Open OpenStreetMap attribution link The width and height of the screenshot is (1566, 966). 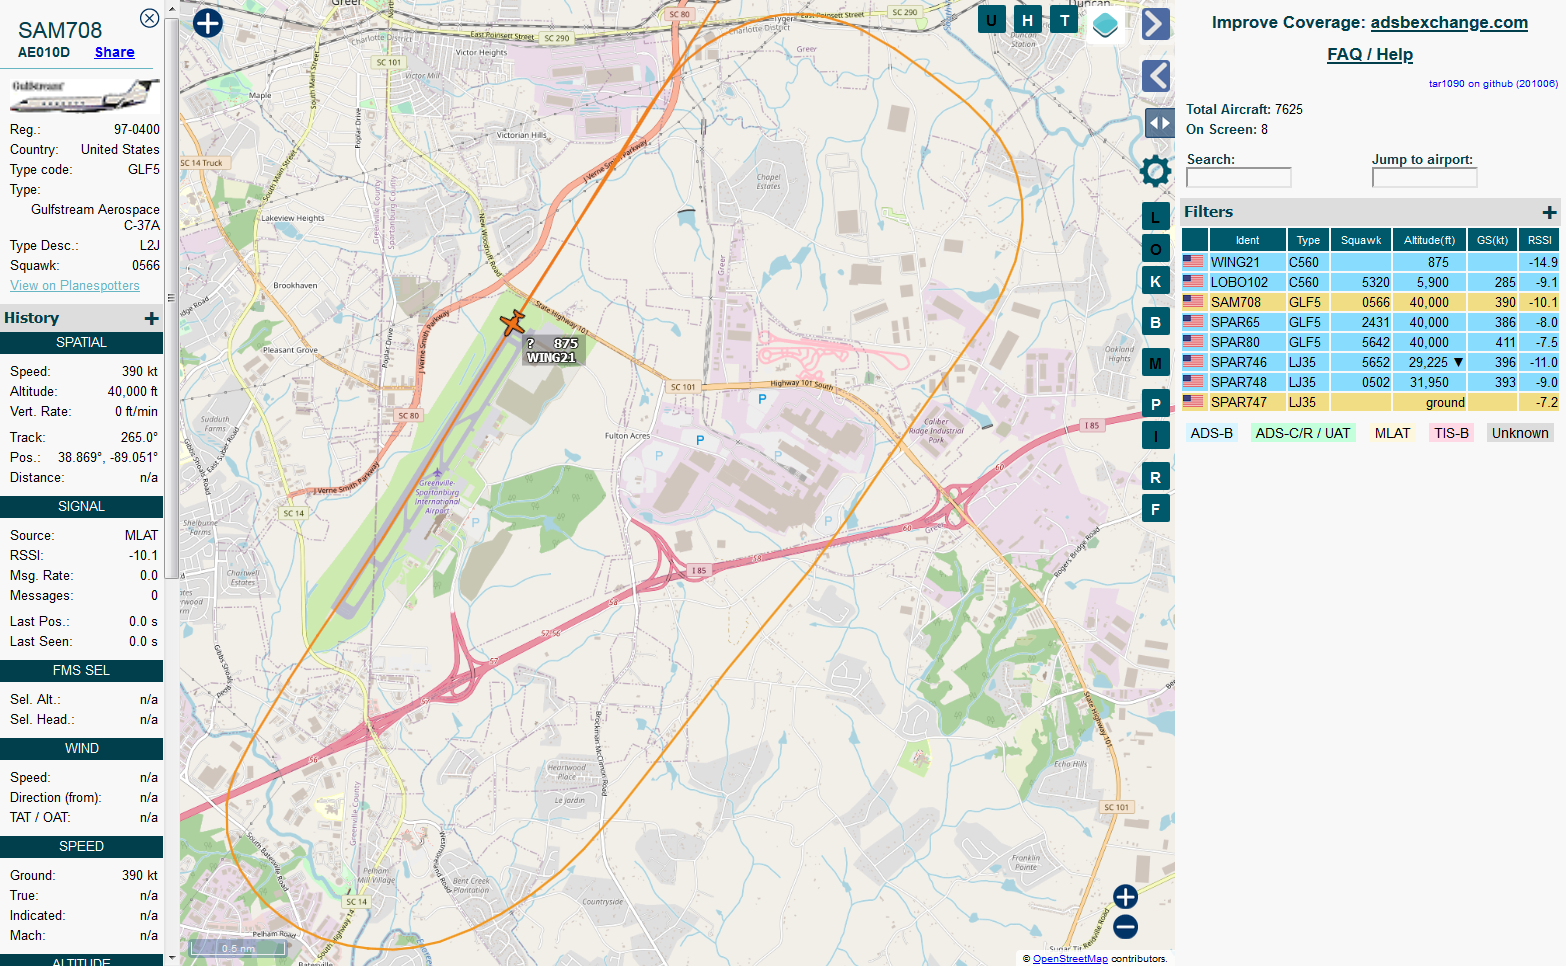click(1070, 958)
